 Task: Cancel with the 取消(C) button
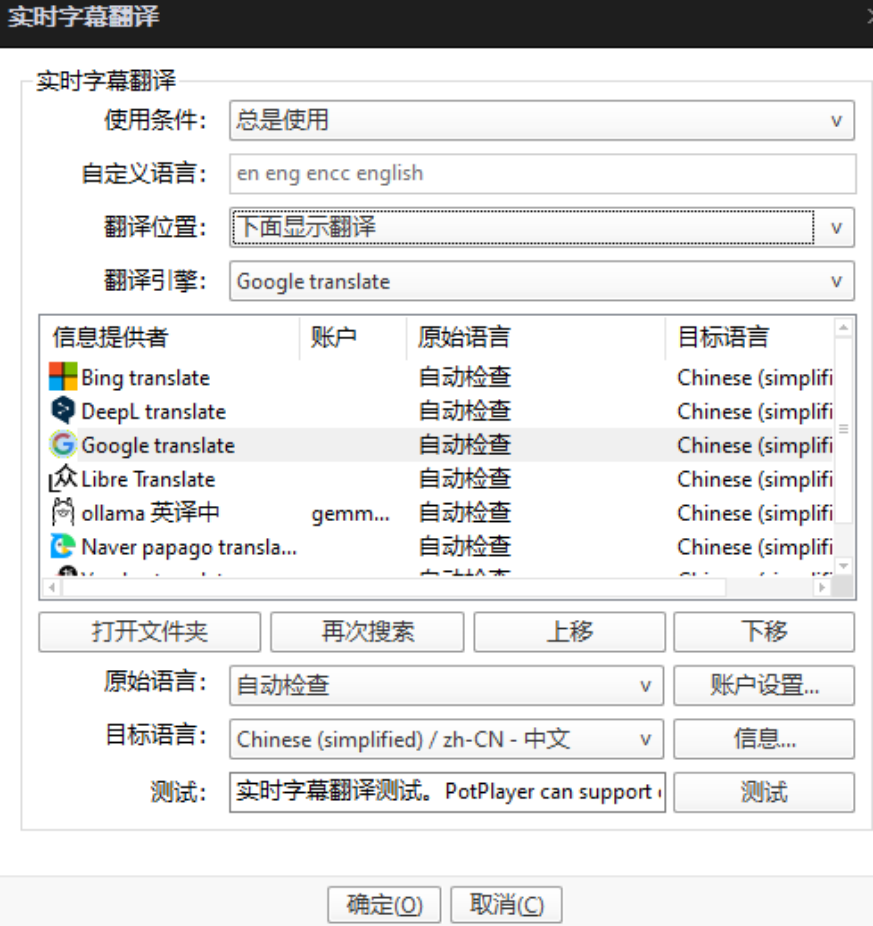[x=506, y=905]
